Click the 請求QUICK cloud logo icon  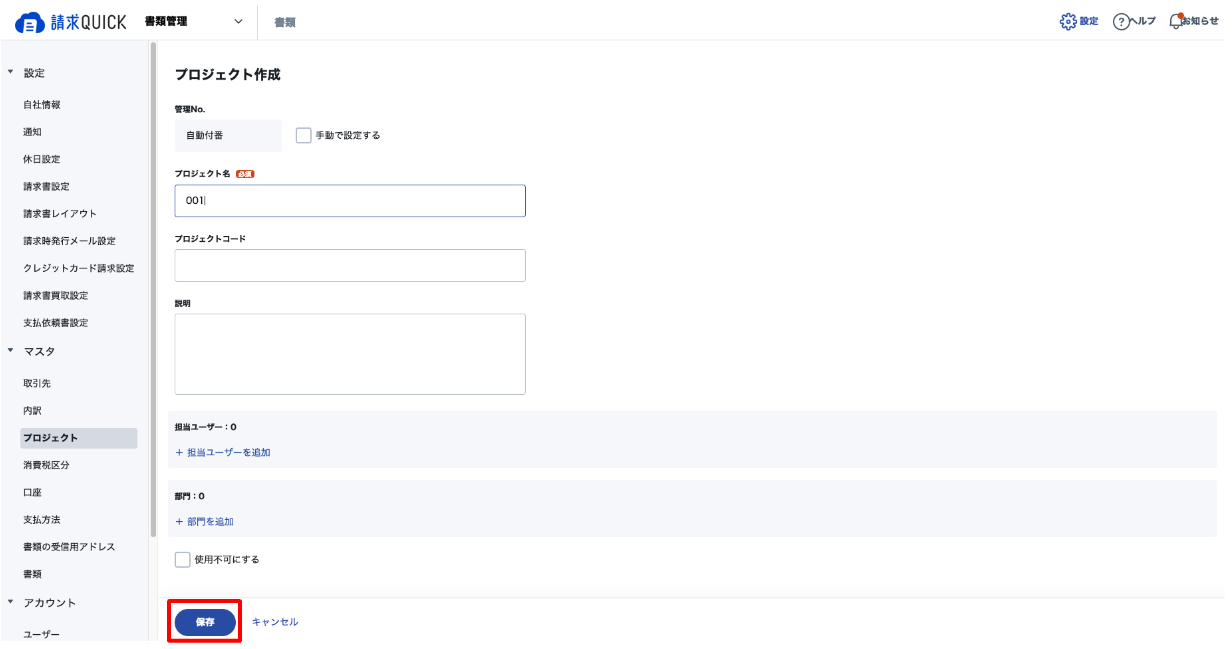tap(31, 22)
